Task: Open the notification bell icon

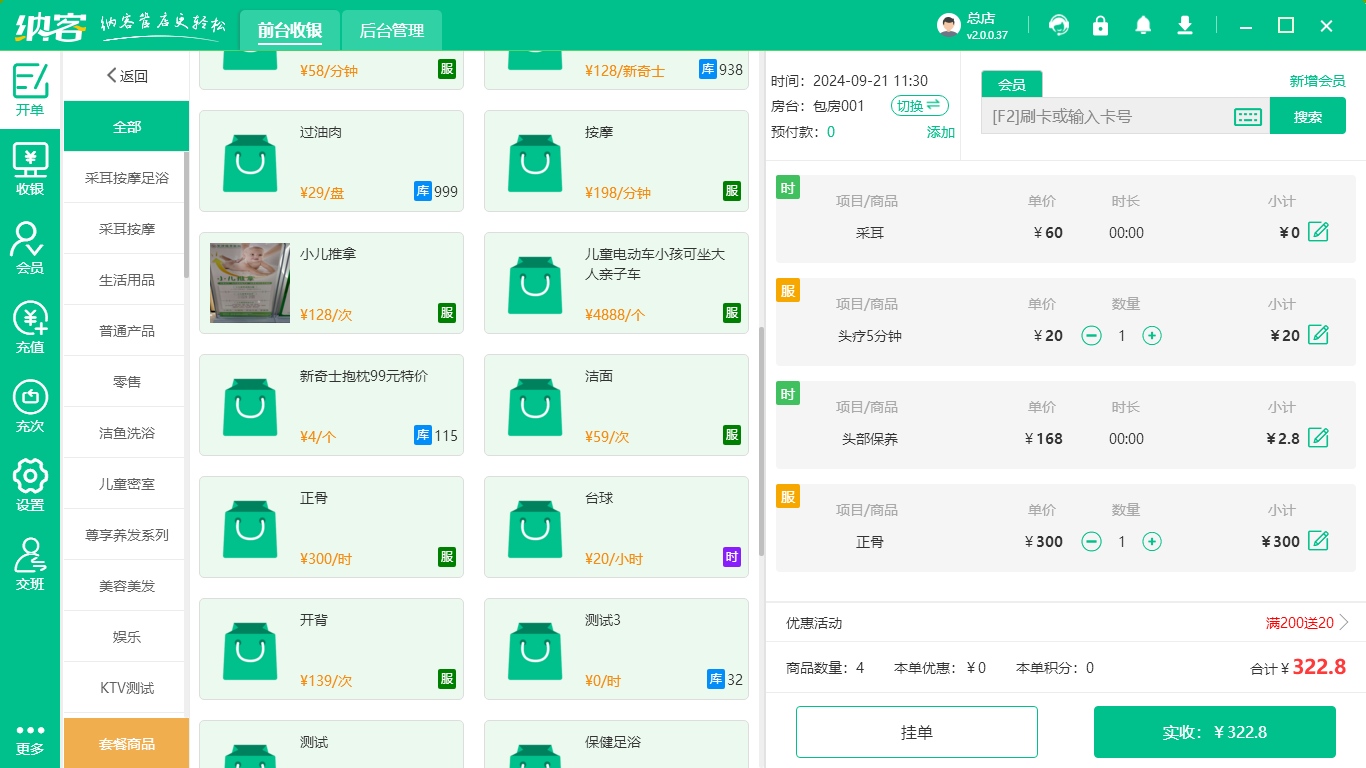Action: coord(1143,26)
